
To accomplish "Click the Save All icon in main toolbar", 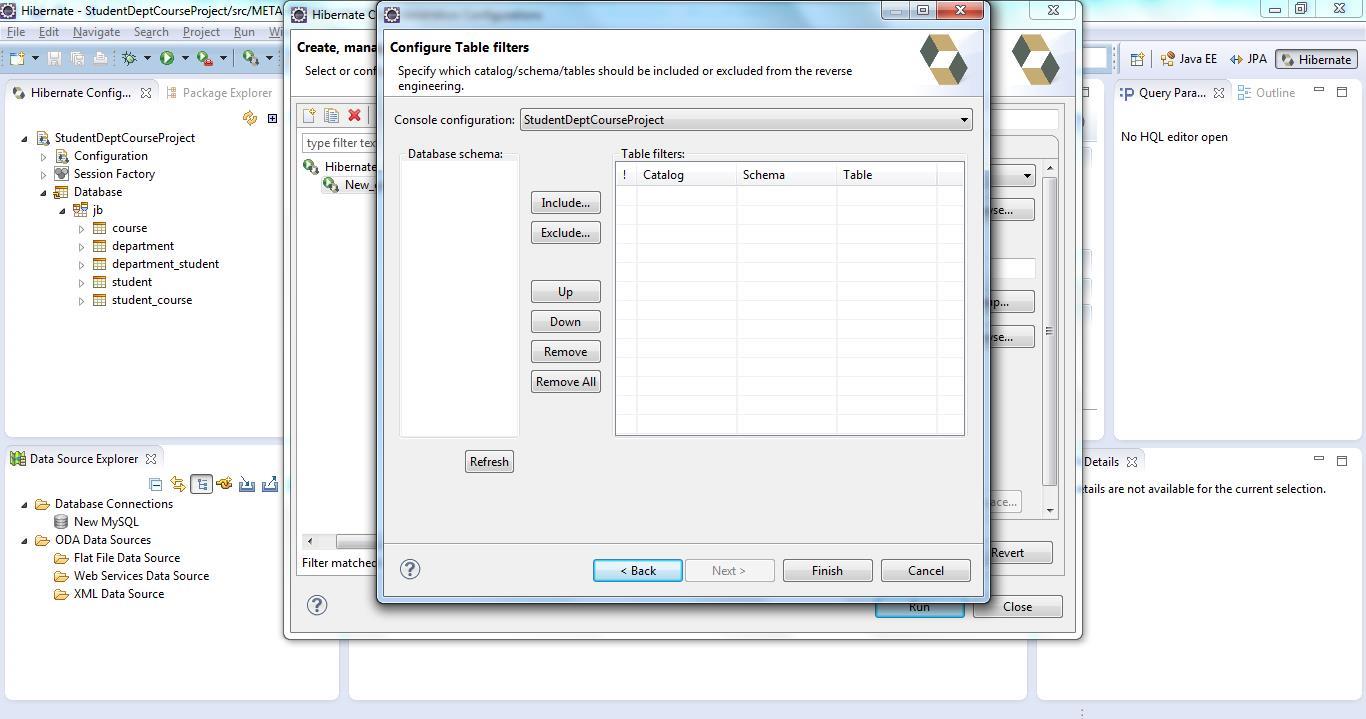I will 77,58.
